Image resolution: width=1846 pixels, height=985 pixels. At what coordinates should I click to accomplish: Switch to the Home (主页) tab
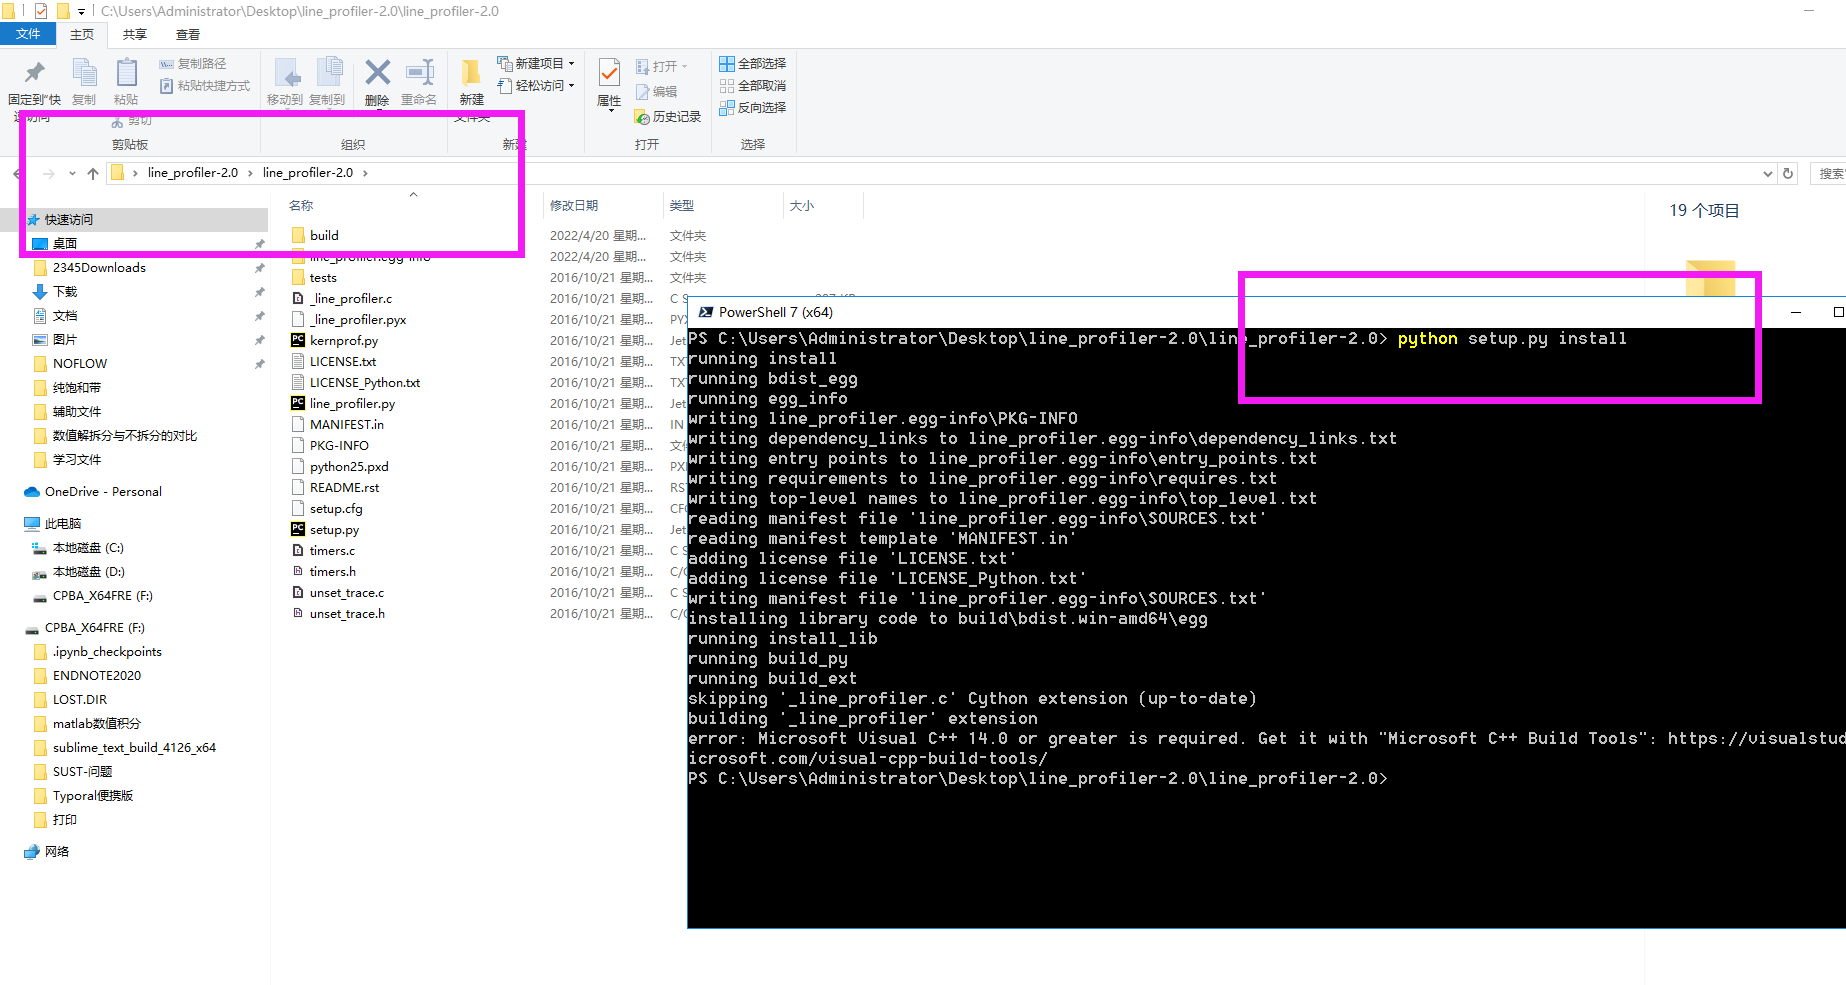(82, 34)
